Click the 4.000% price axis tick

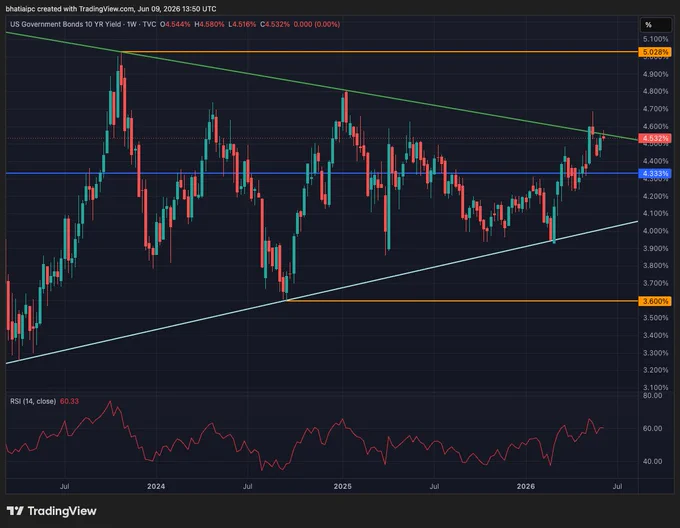pyautogui.click(x=655, y=231)
